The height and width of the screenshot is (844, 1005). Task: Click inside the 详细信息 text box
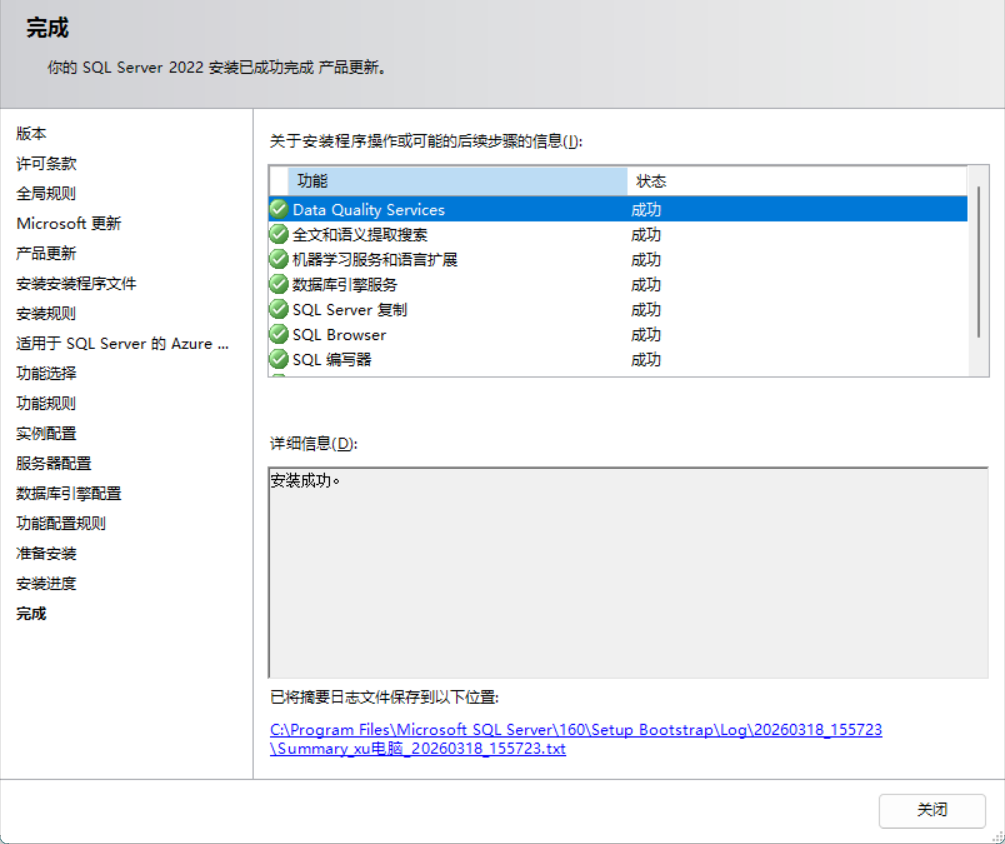click(x=628, y=572)
